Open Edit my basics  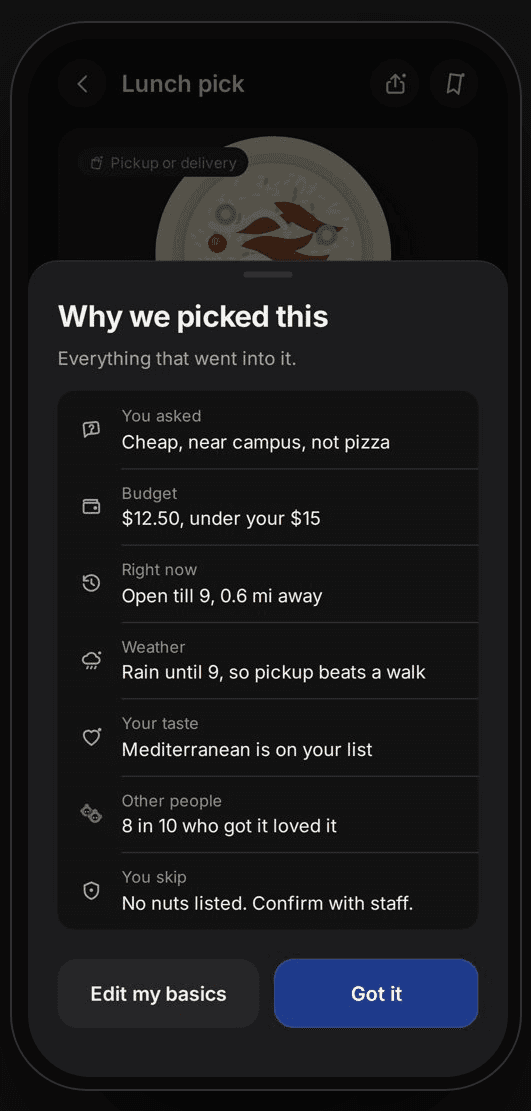pos(158,993)
